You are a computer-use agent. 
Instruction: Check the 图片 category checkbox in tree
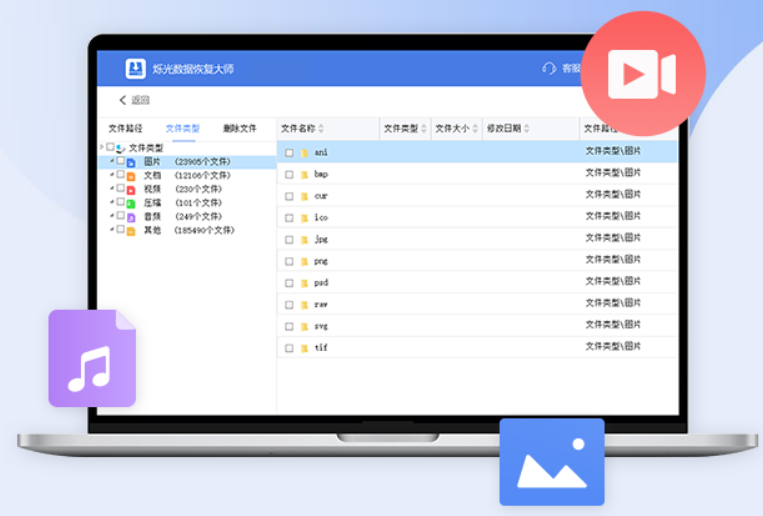(x=120, y=161)
